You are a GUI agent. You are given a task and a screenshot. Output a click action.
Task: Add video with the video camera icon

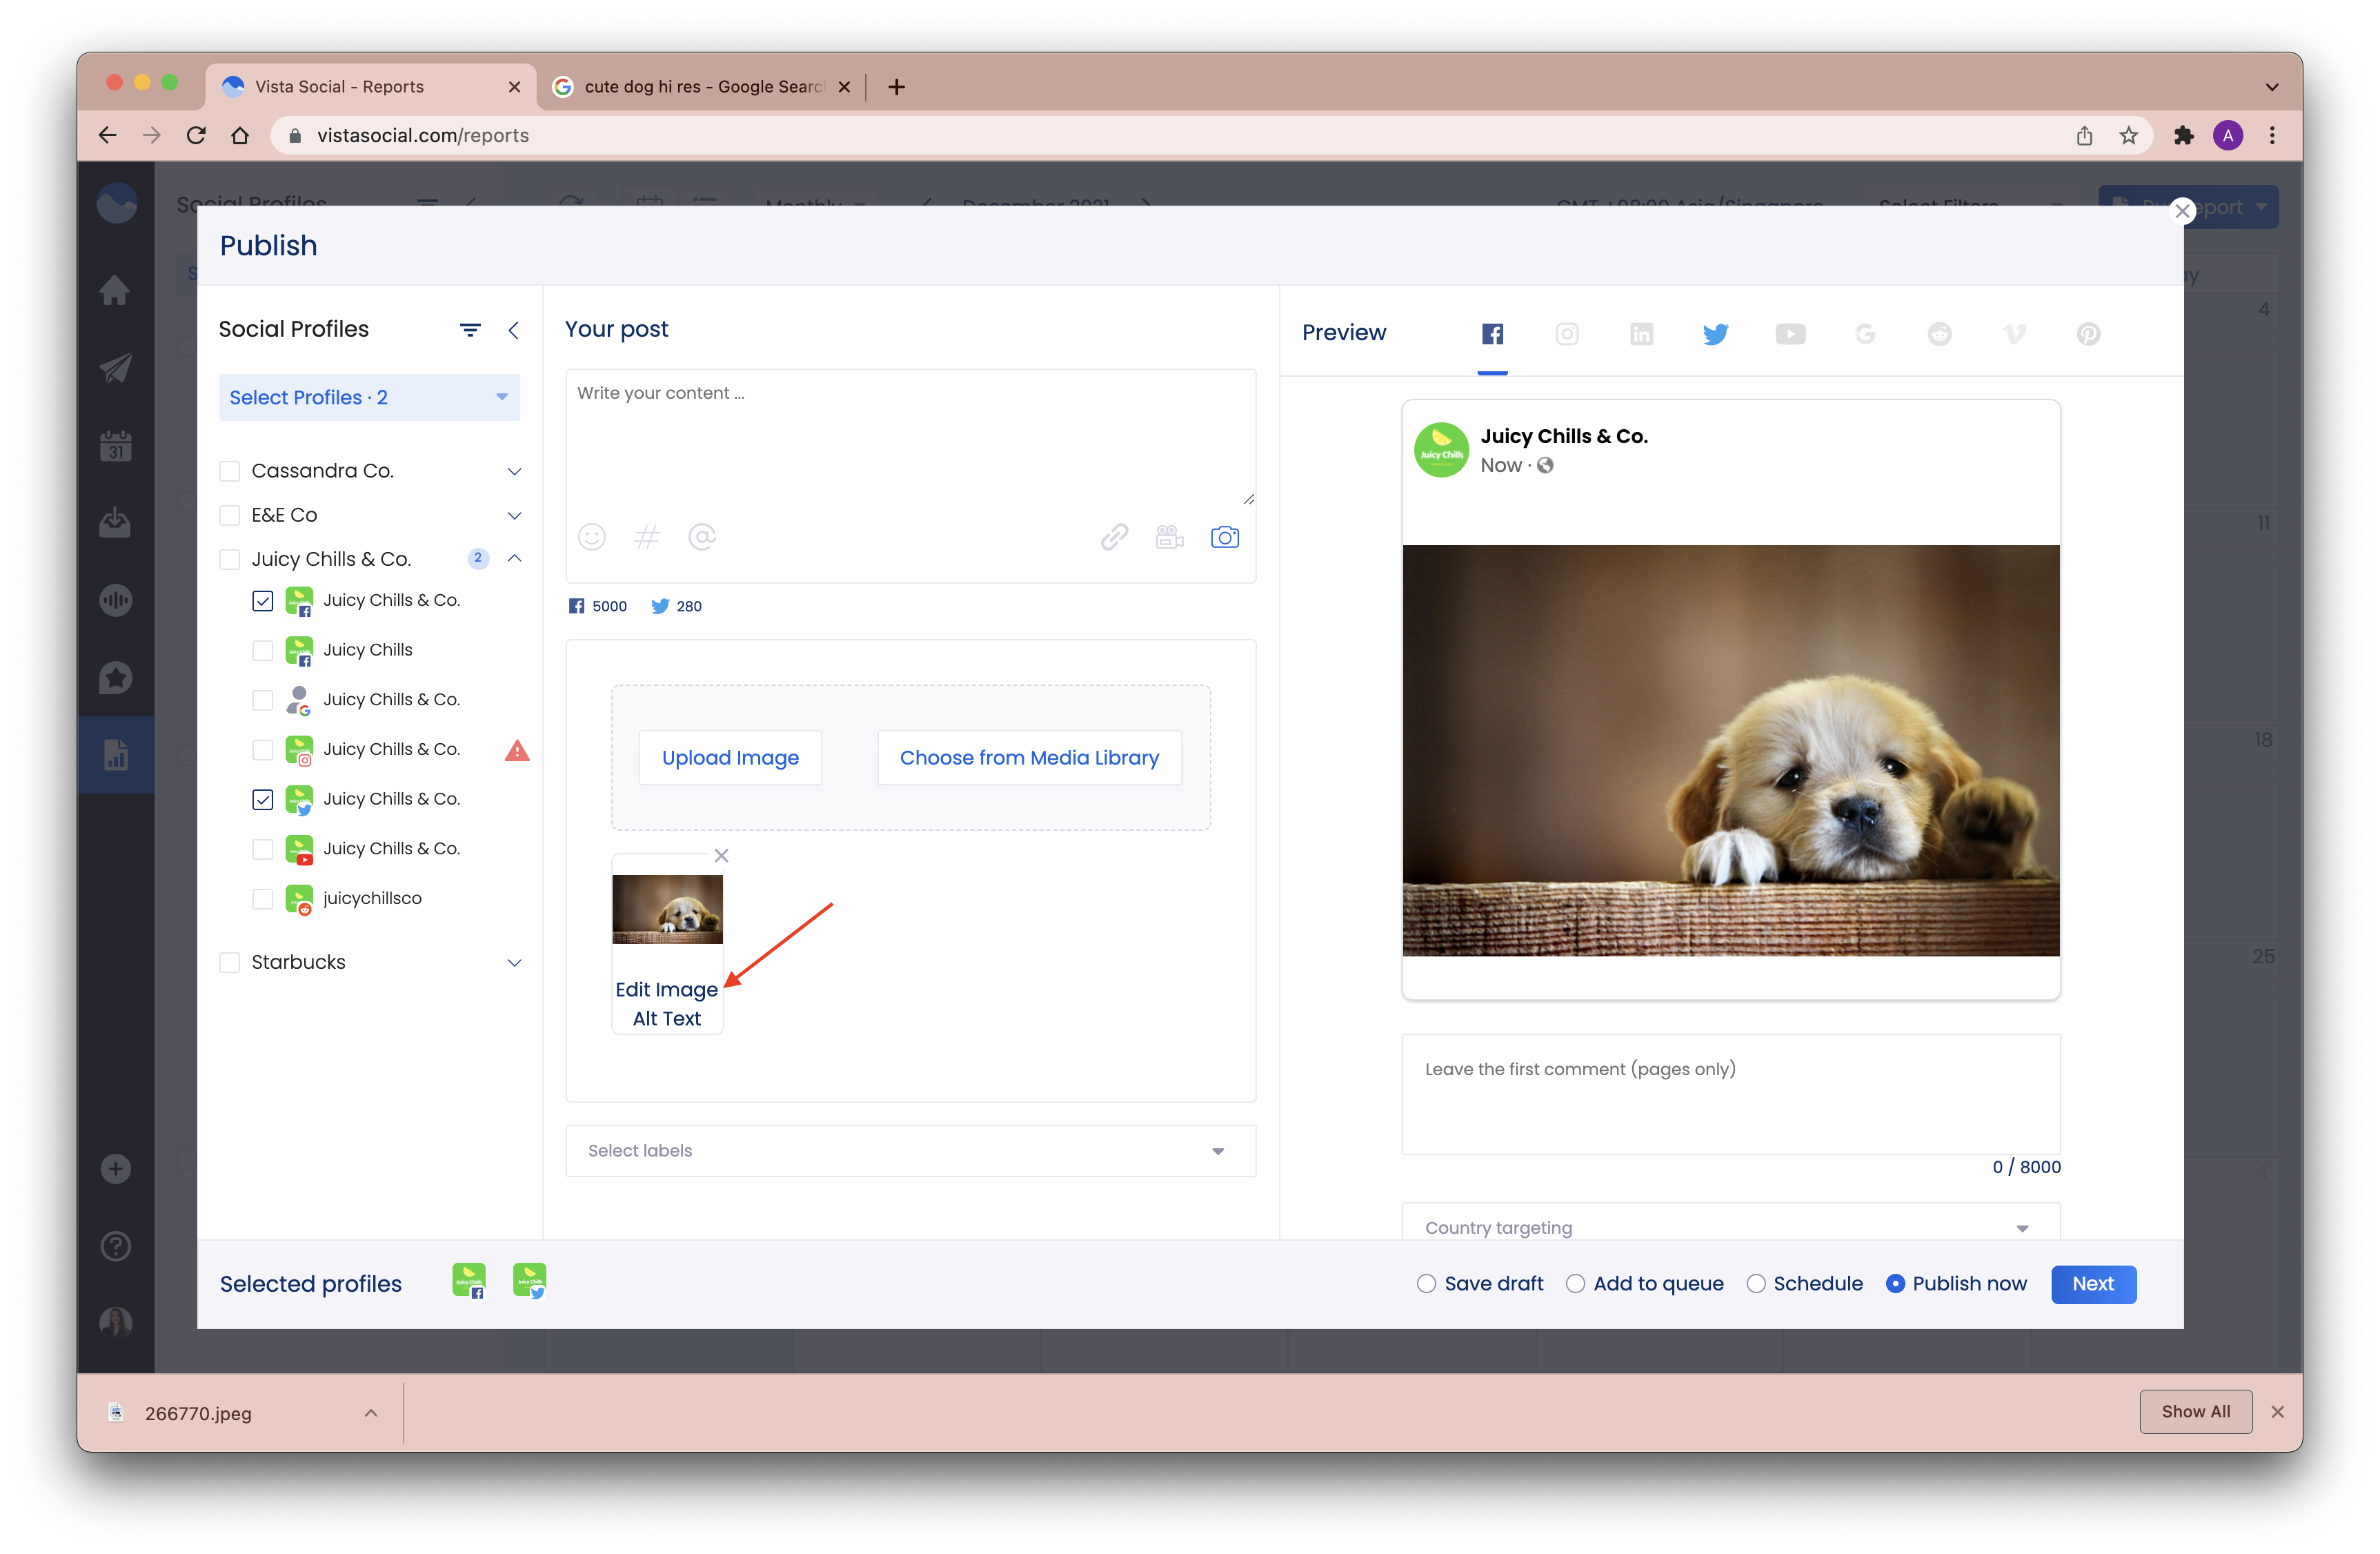1169,537
